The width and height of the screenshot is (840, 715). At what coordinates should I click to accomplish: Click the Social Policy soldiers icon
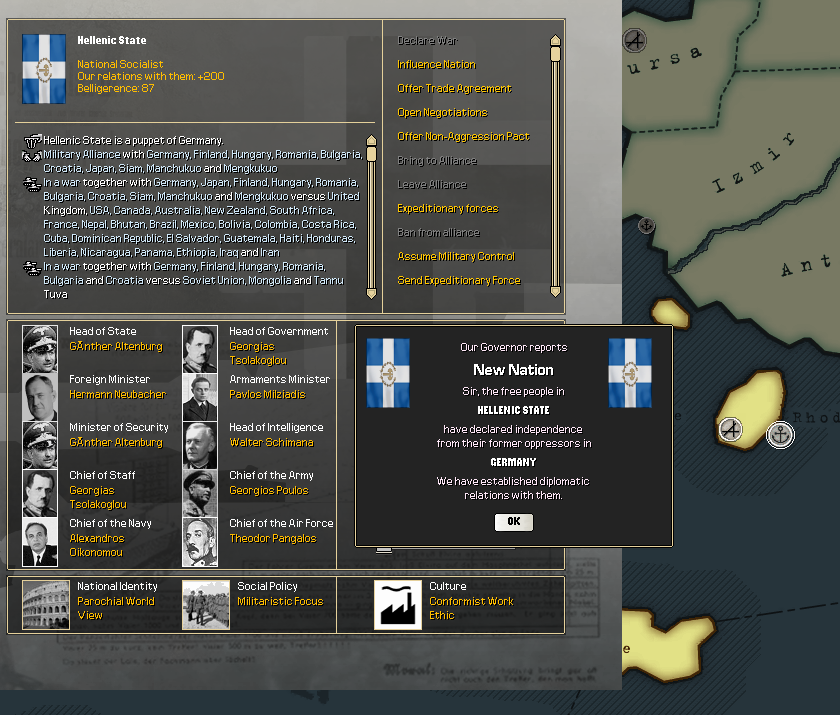coord(206,604)
